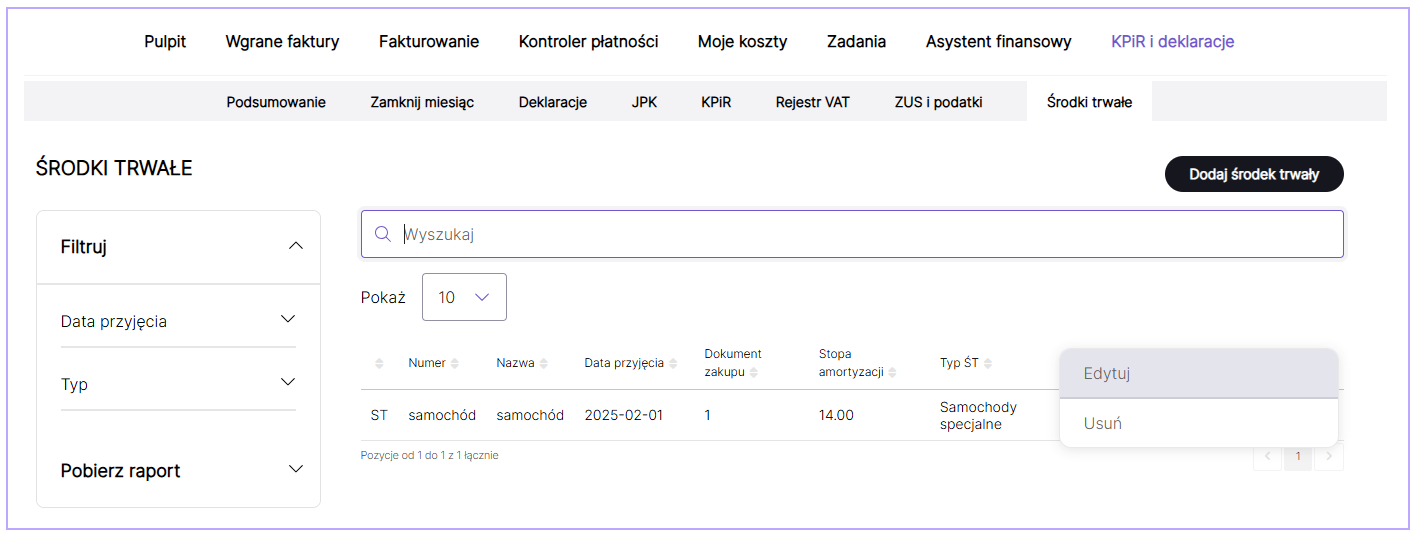Open Wgrane faktury in the top menu

[282, 42]
